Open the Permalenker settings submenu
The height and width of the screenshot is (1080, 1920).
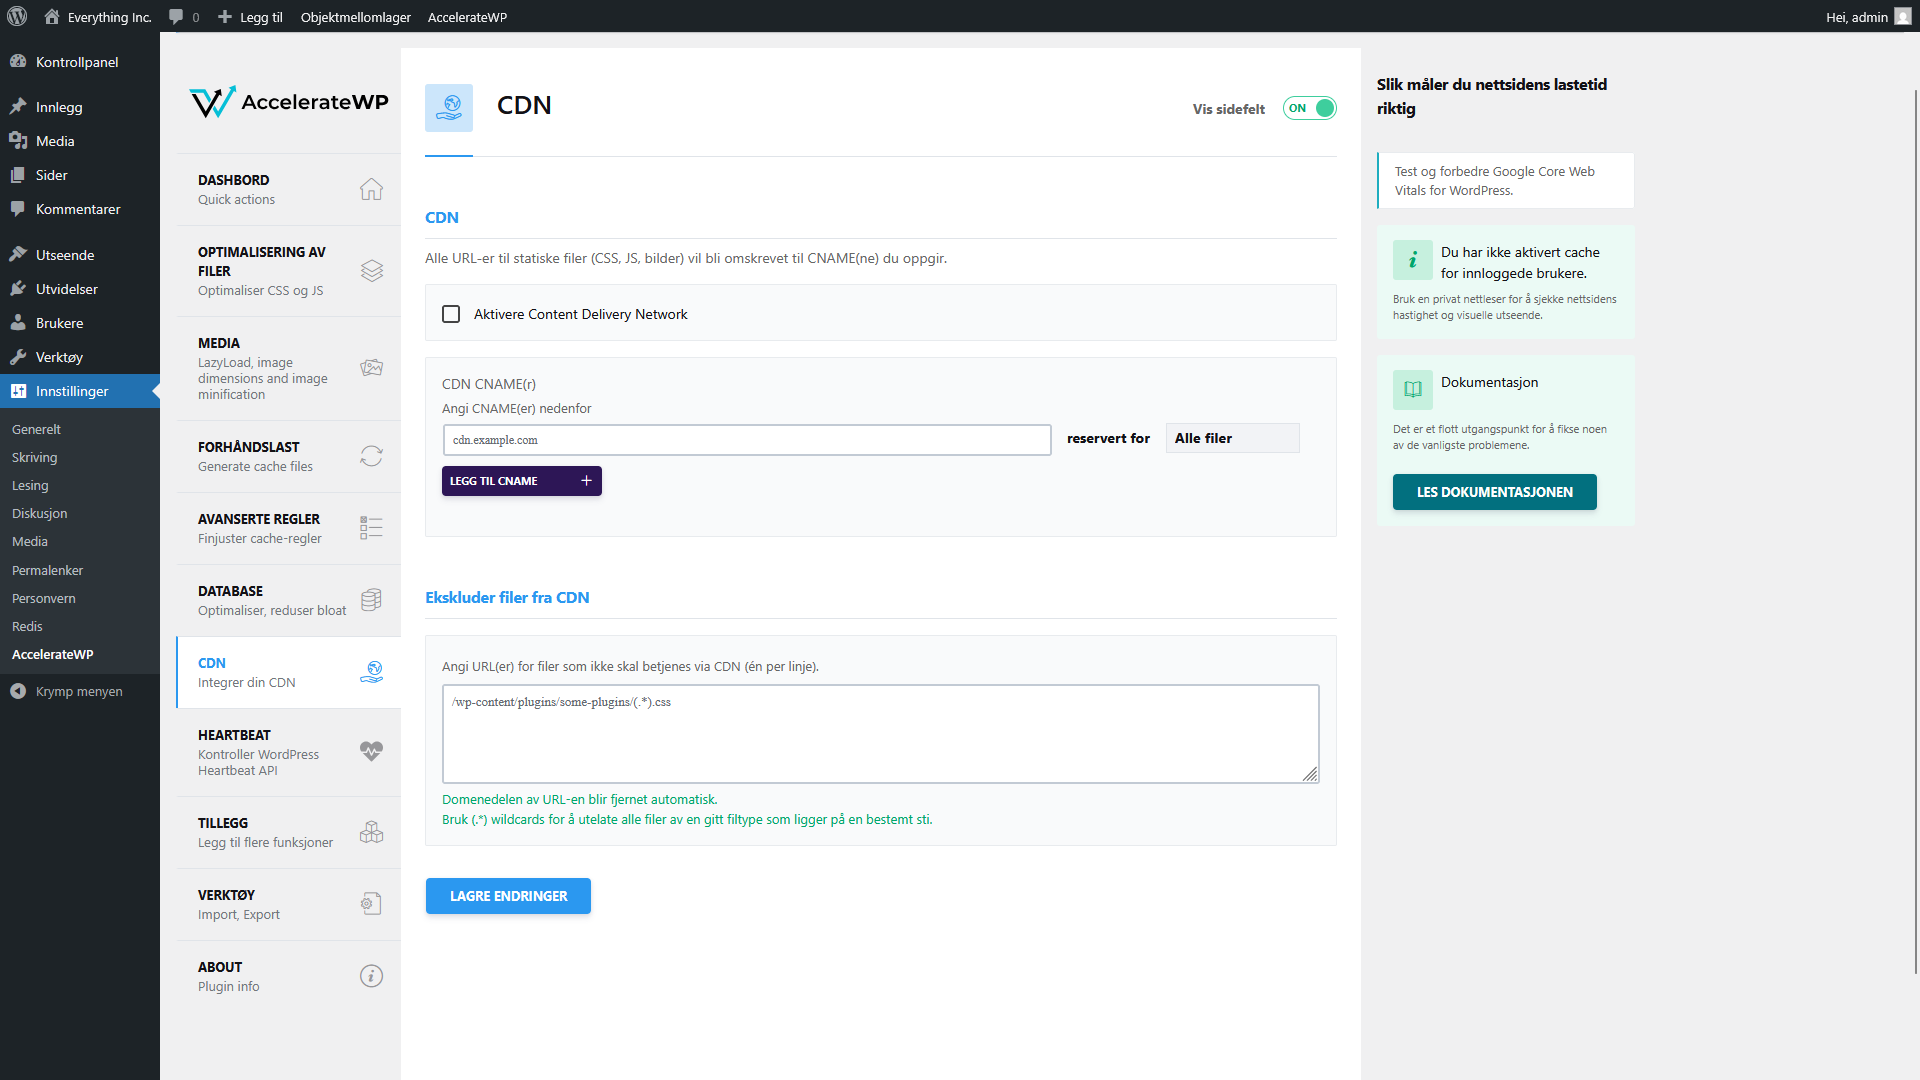pos(47,570)
